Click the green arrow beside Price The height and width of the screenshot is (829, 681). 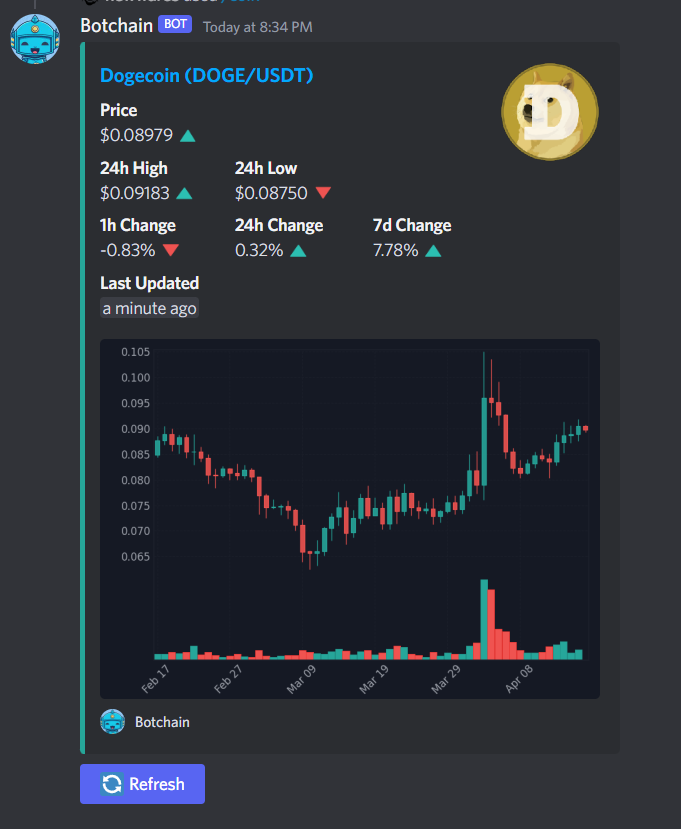187,135
